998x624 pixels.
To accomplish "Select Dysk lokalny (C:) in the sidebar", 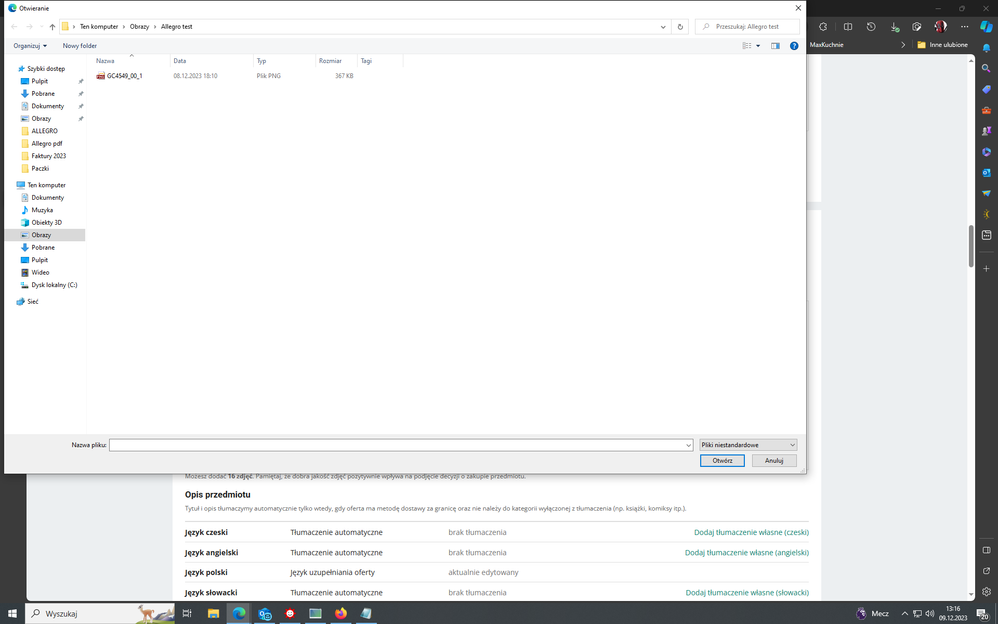I will tap(54, 285).
